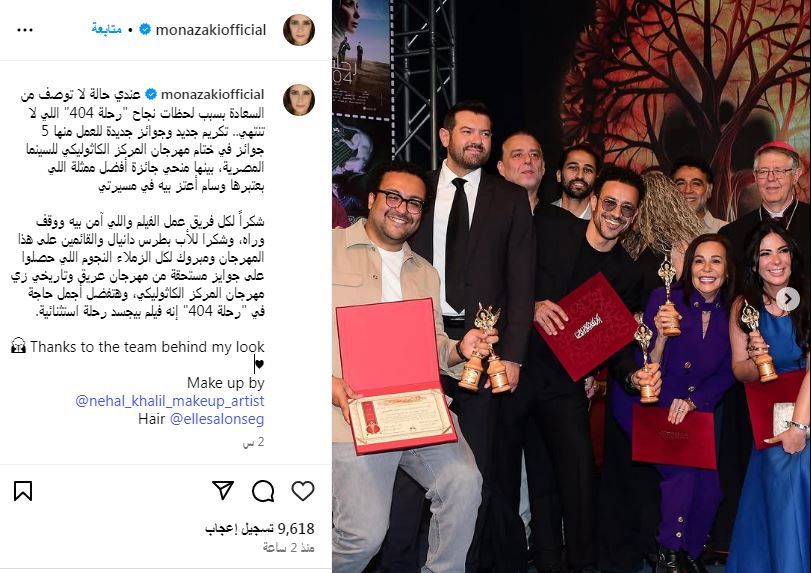Click the award ceremony group photo
The image size is (811, 573).
coord(571,286)
